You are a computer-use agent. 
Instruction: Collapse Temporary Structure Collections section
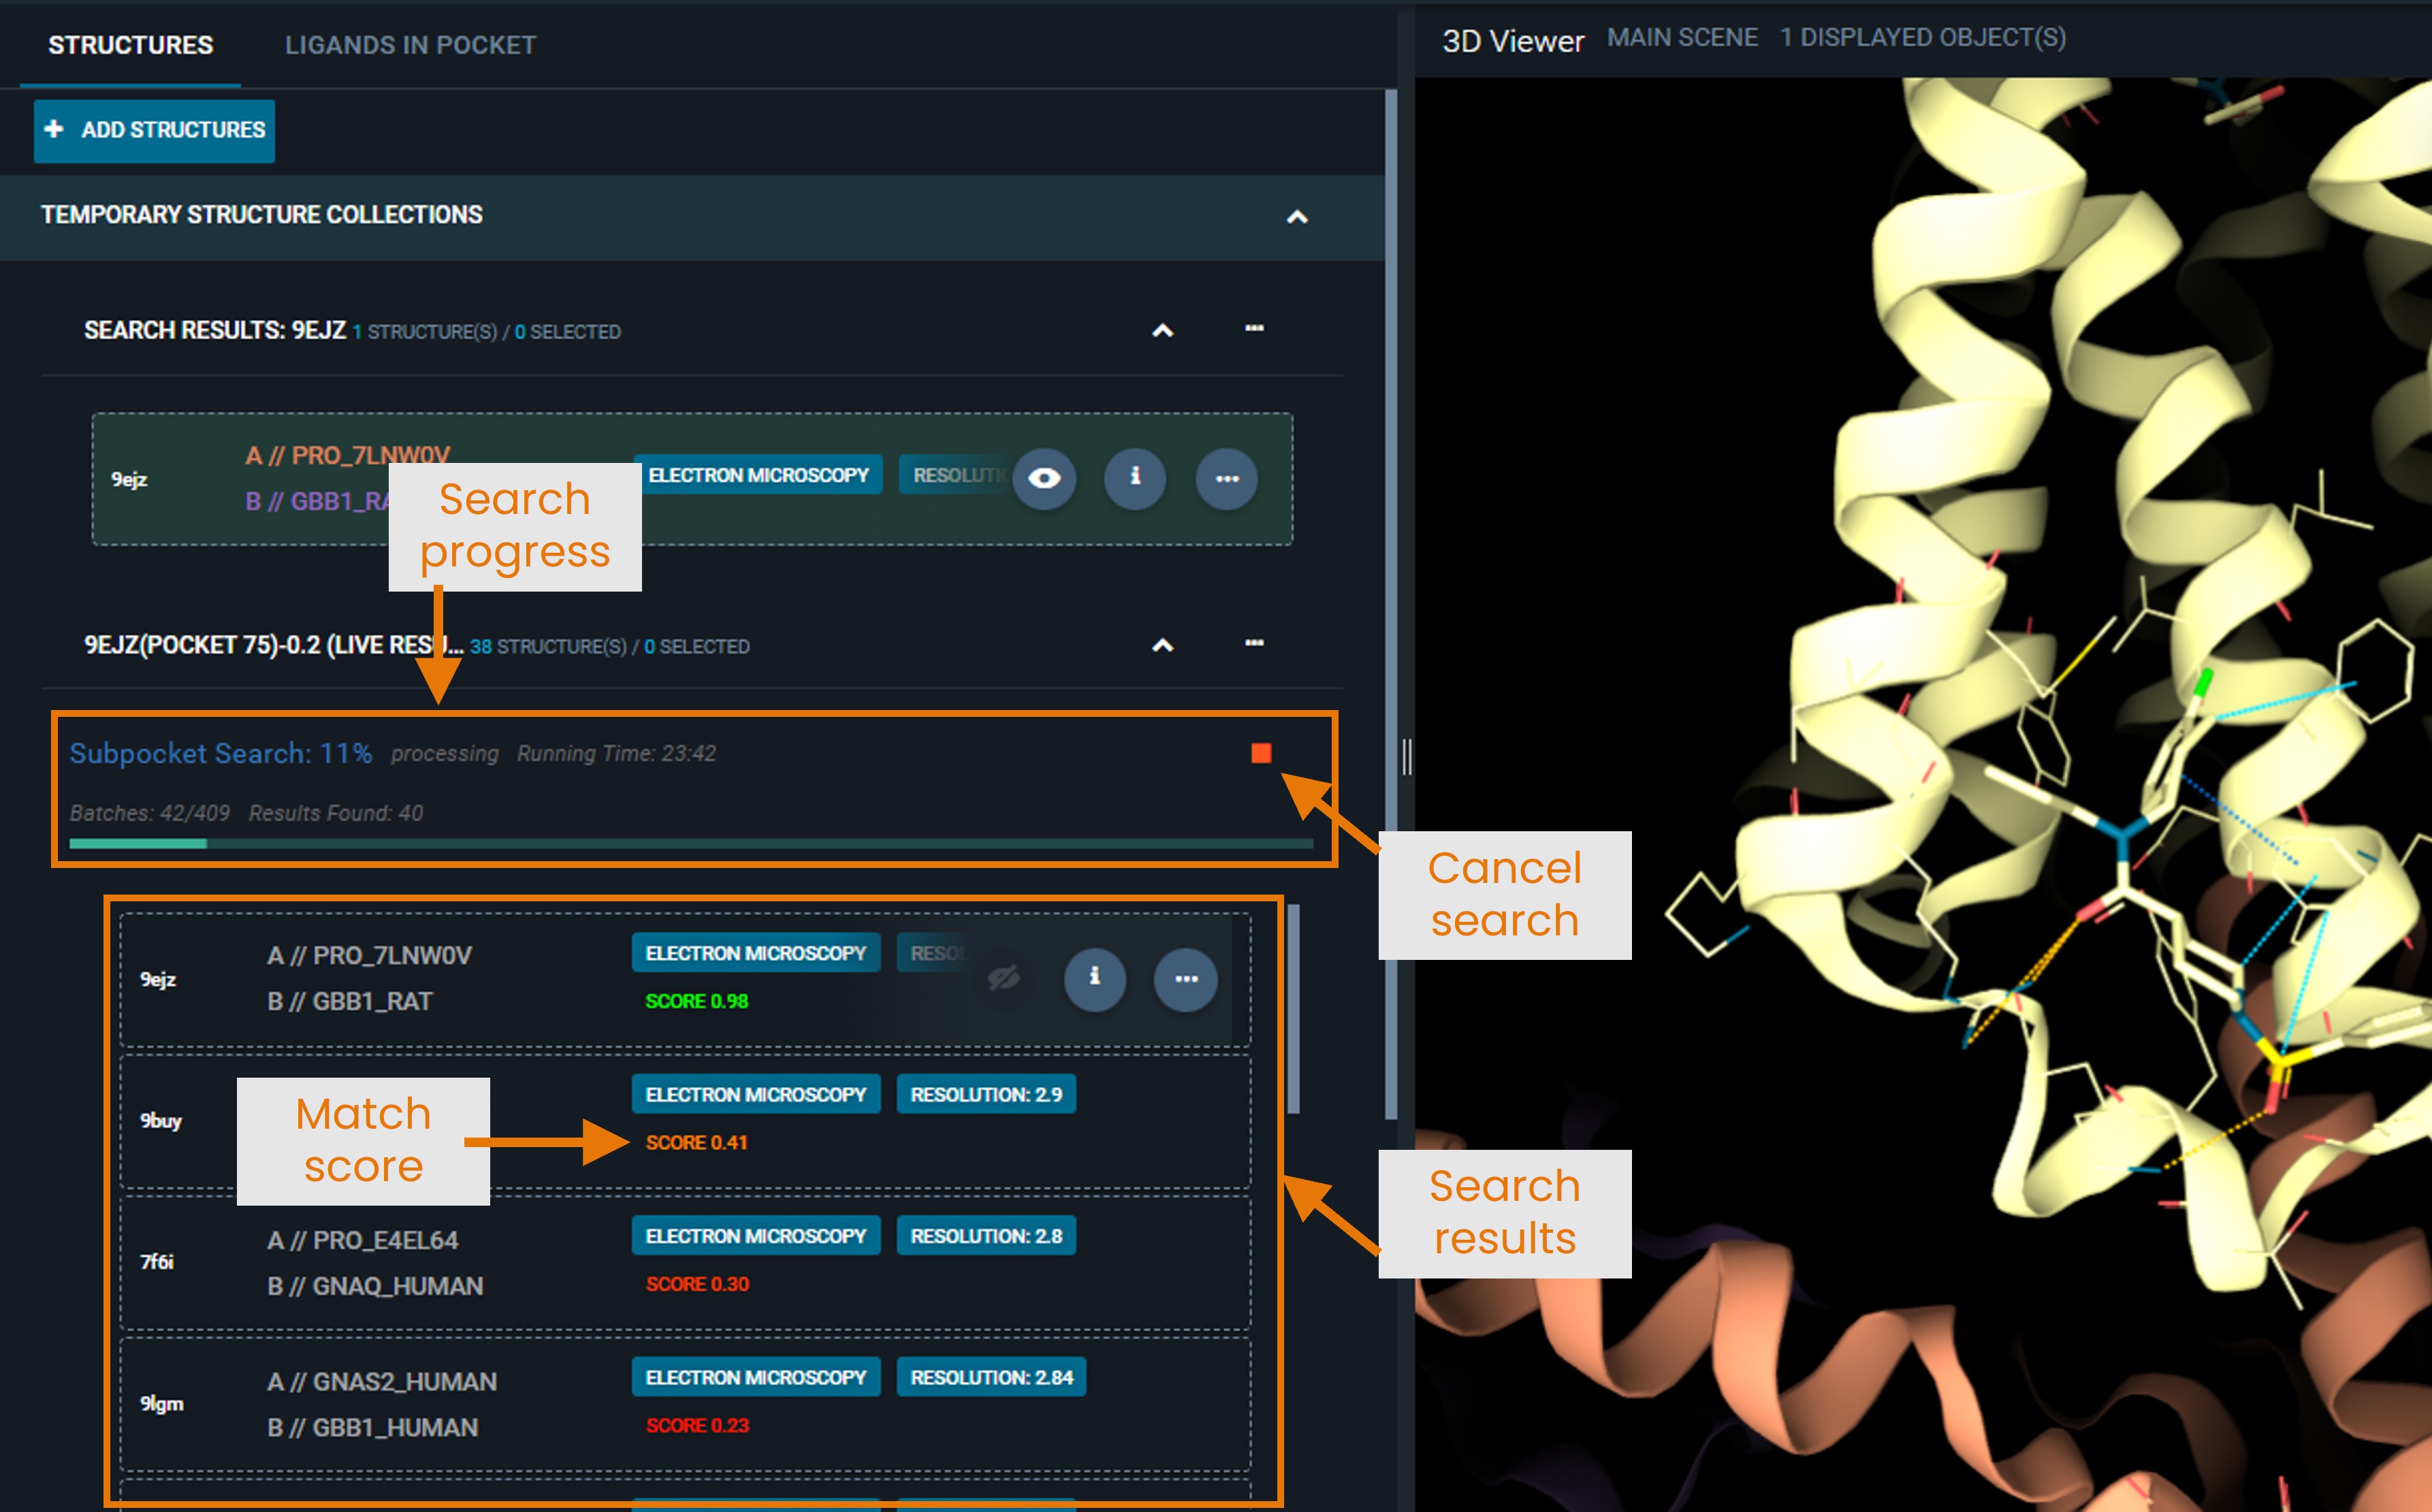tap(1296, 216)
